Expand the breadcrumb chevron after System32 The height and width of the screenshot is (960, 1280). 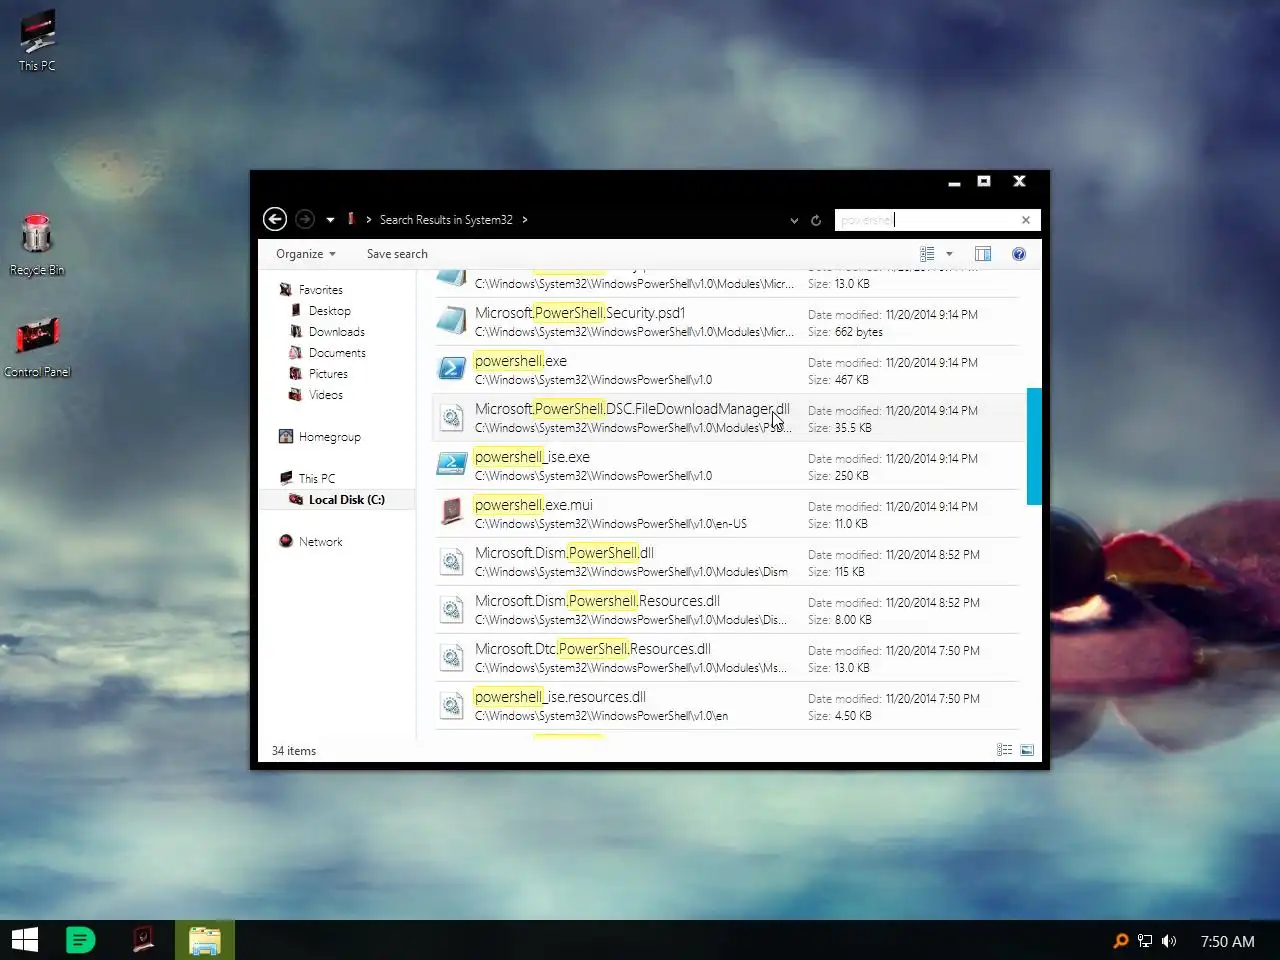[x=525, y=220]
